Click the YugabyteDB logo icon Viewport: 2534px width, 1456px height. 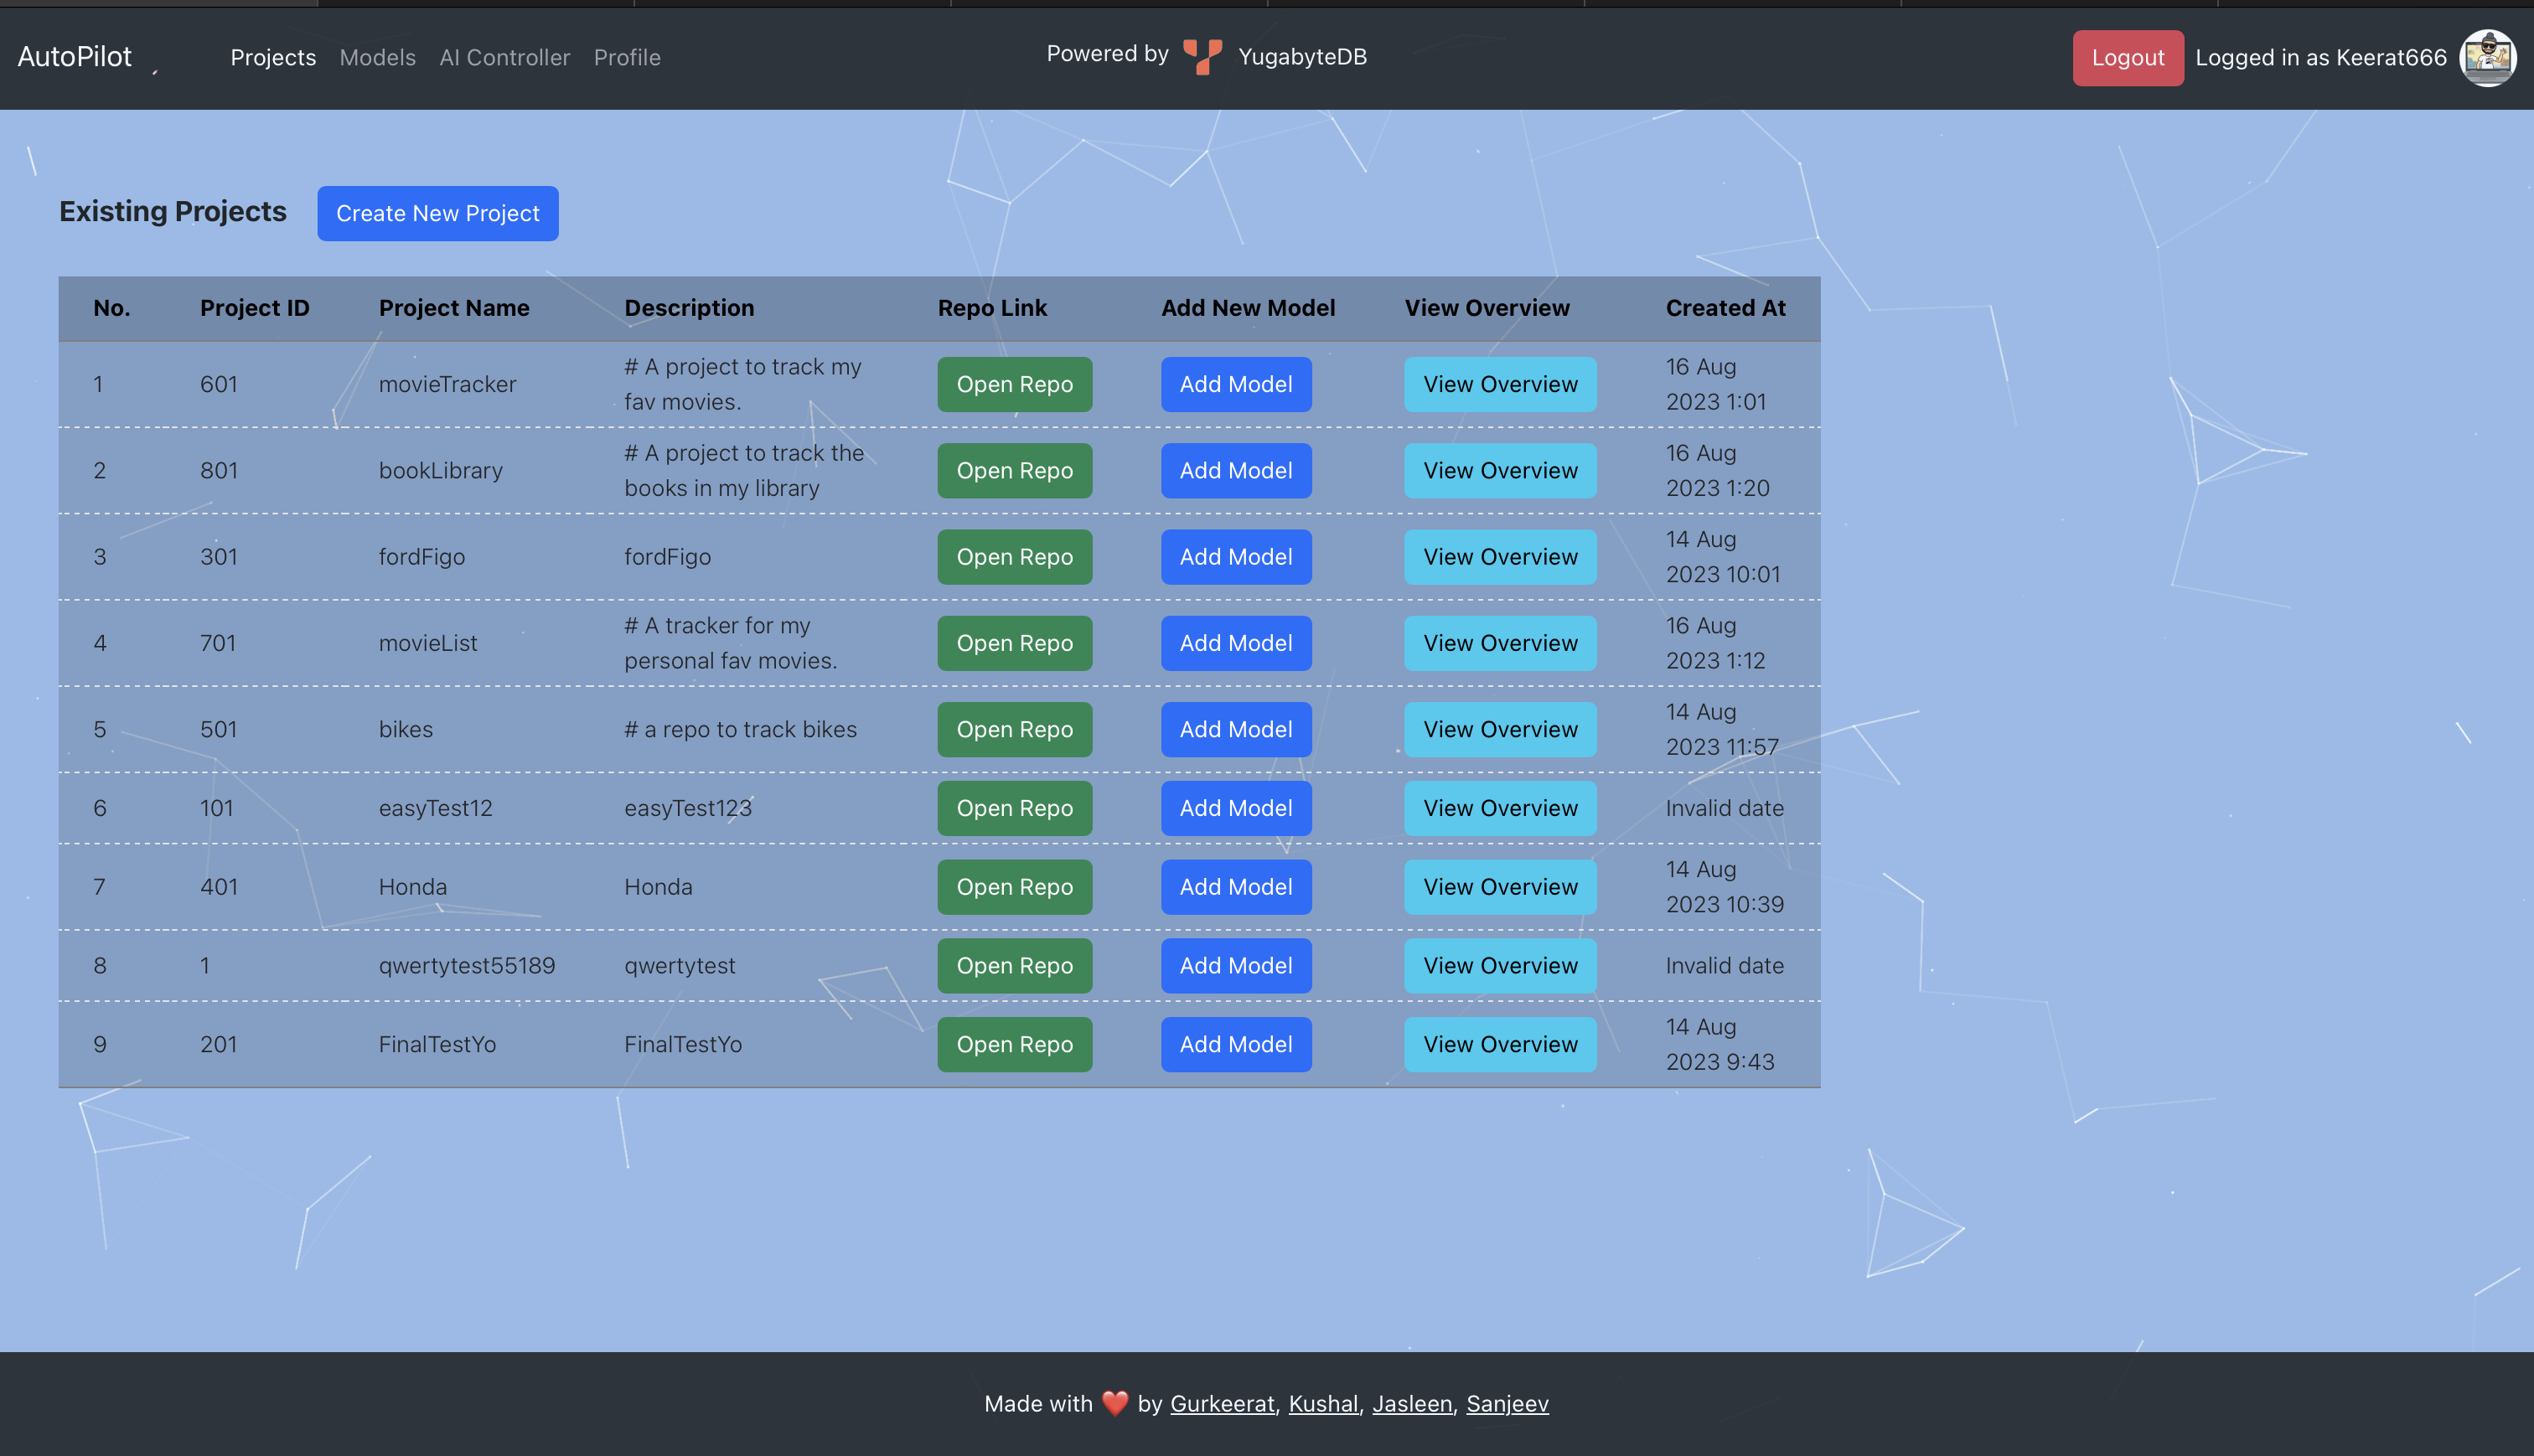click(1202, 57)
